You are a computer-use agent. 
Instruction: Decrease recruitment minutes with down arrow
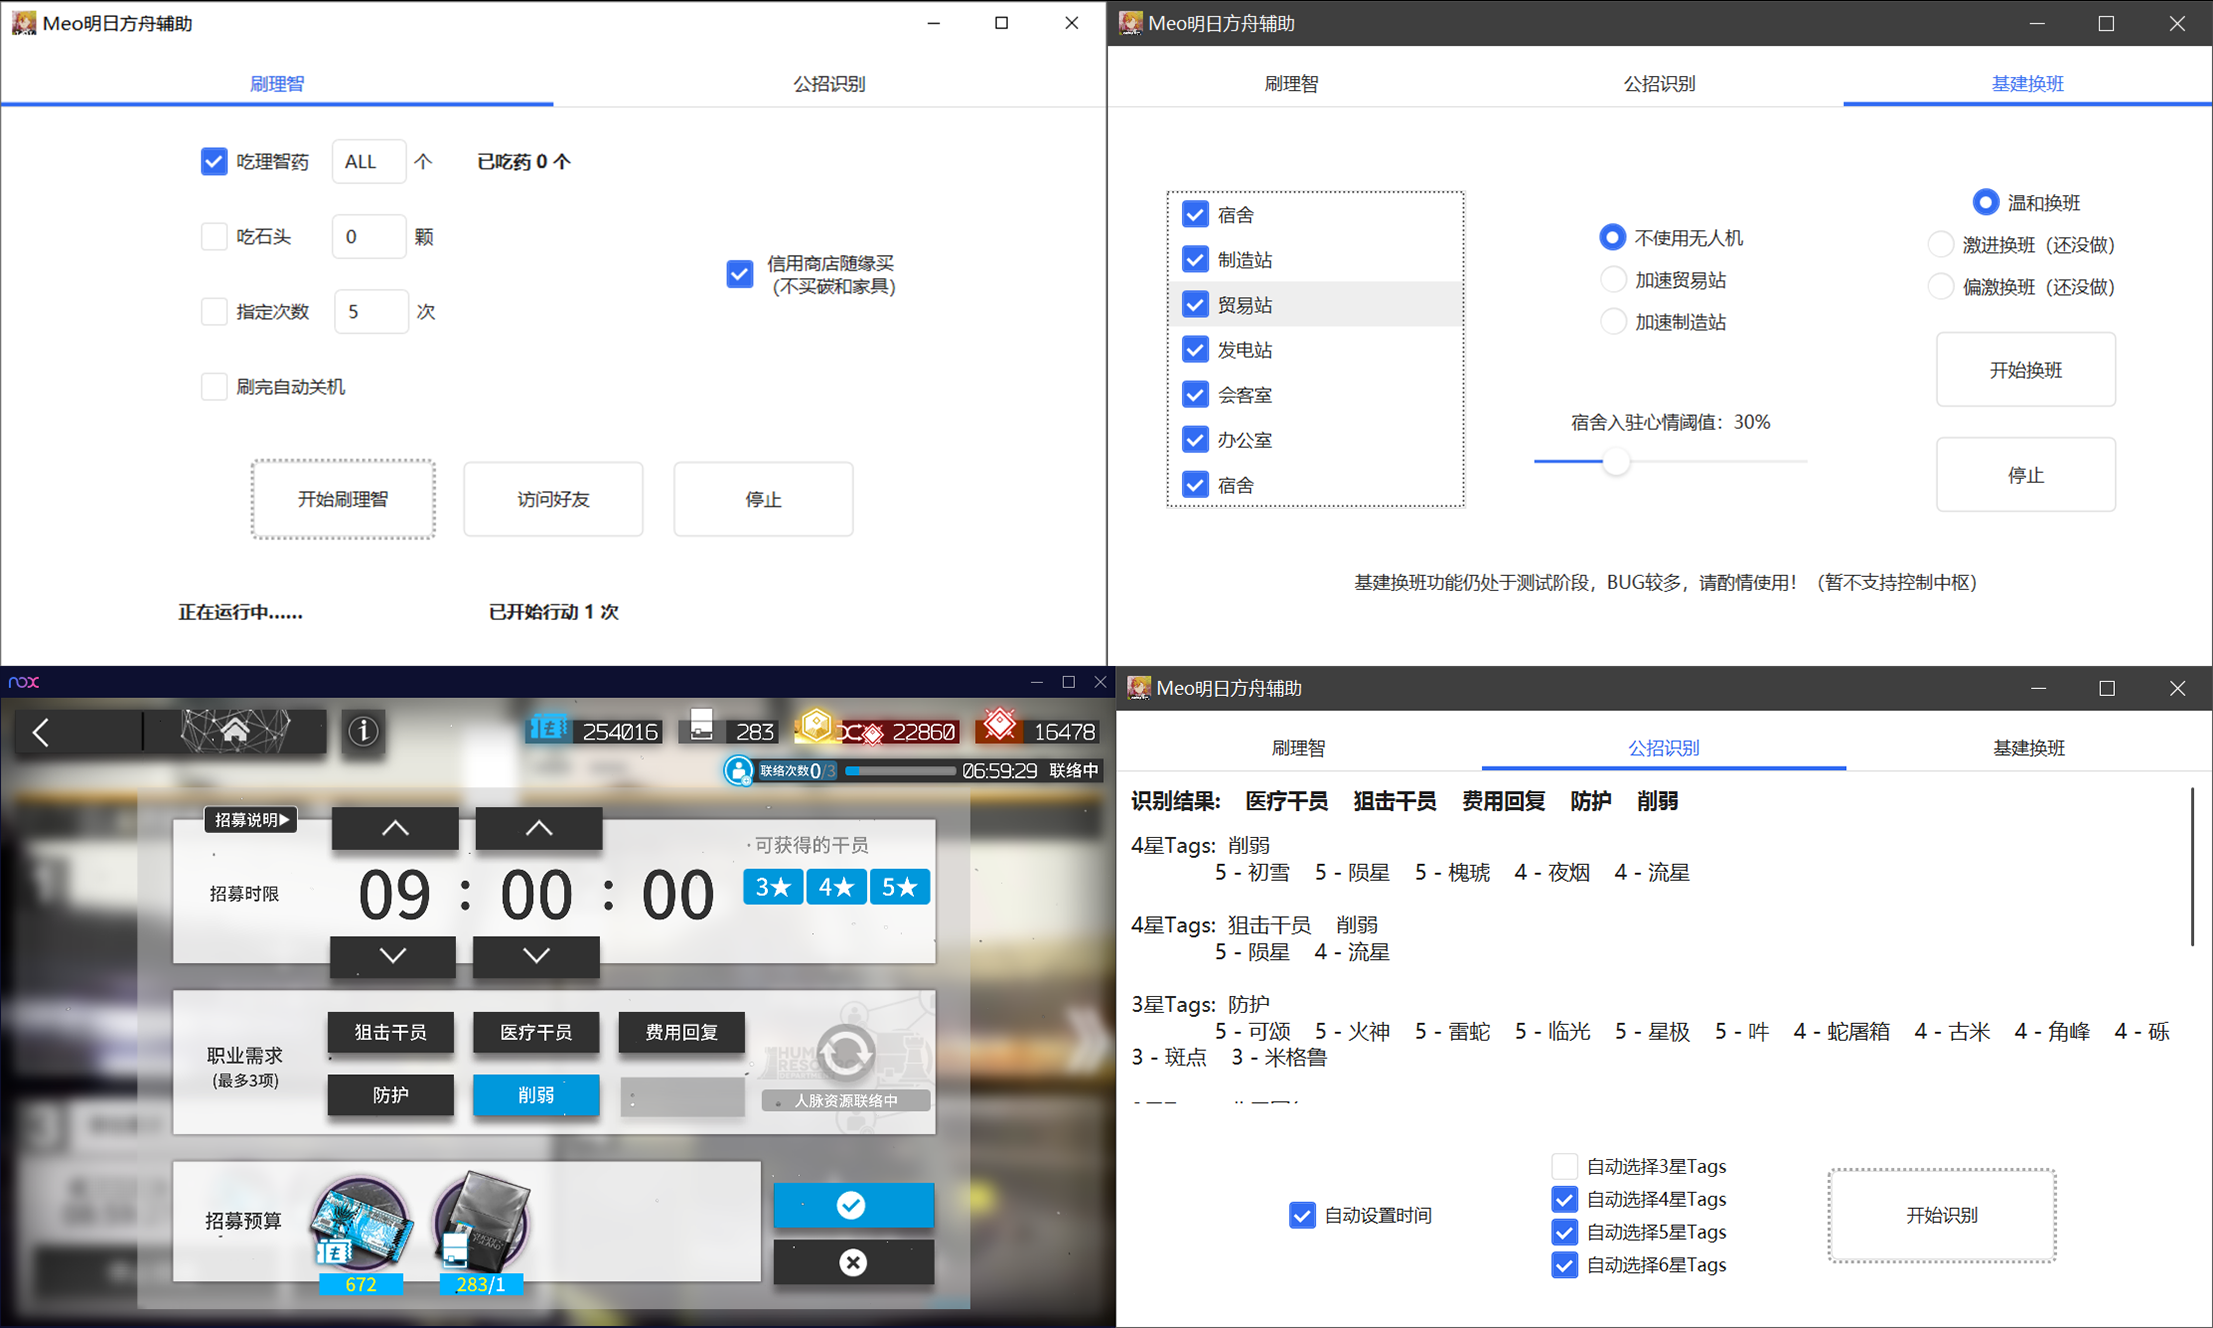tap(536, 956)
